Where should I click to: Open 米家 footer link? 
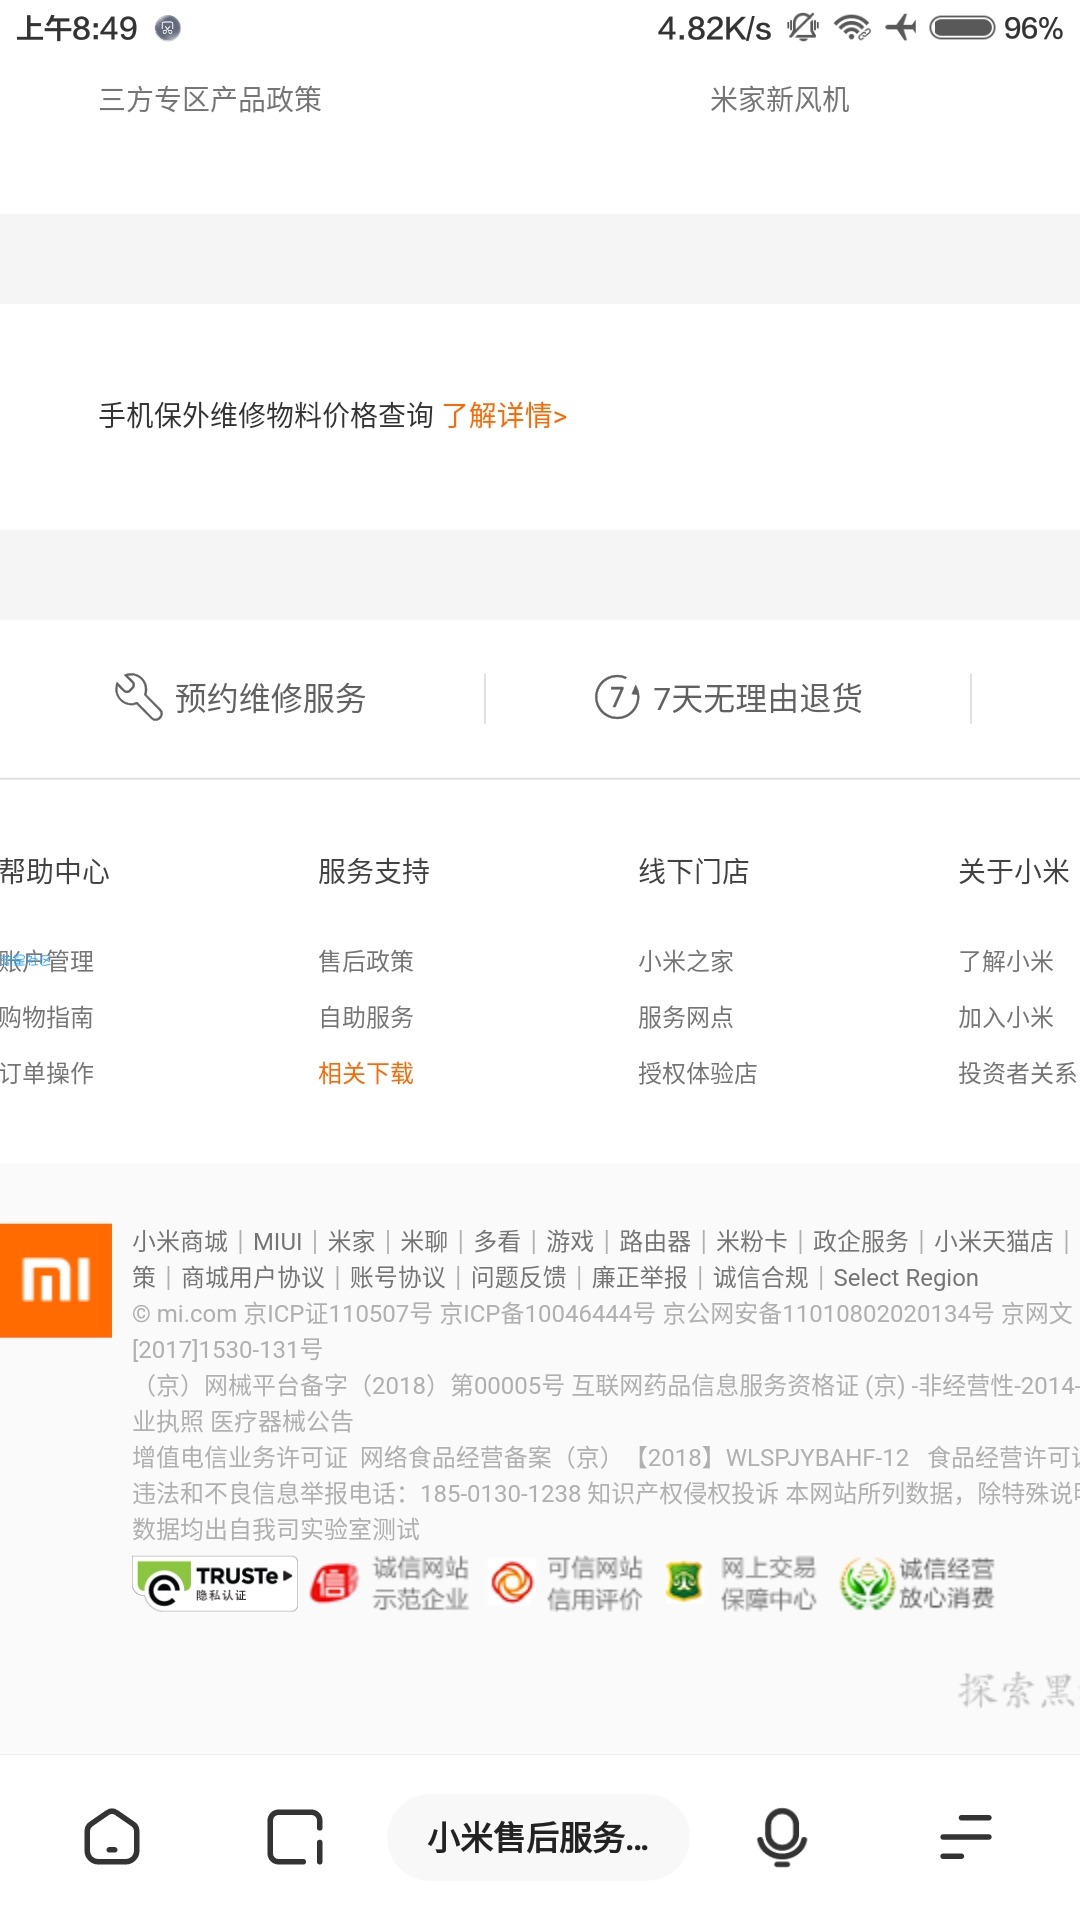point(351,1241)
